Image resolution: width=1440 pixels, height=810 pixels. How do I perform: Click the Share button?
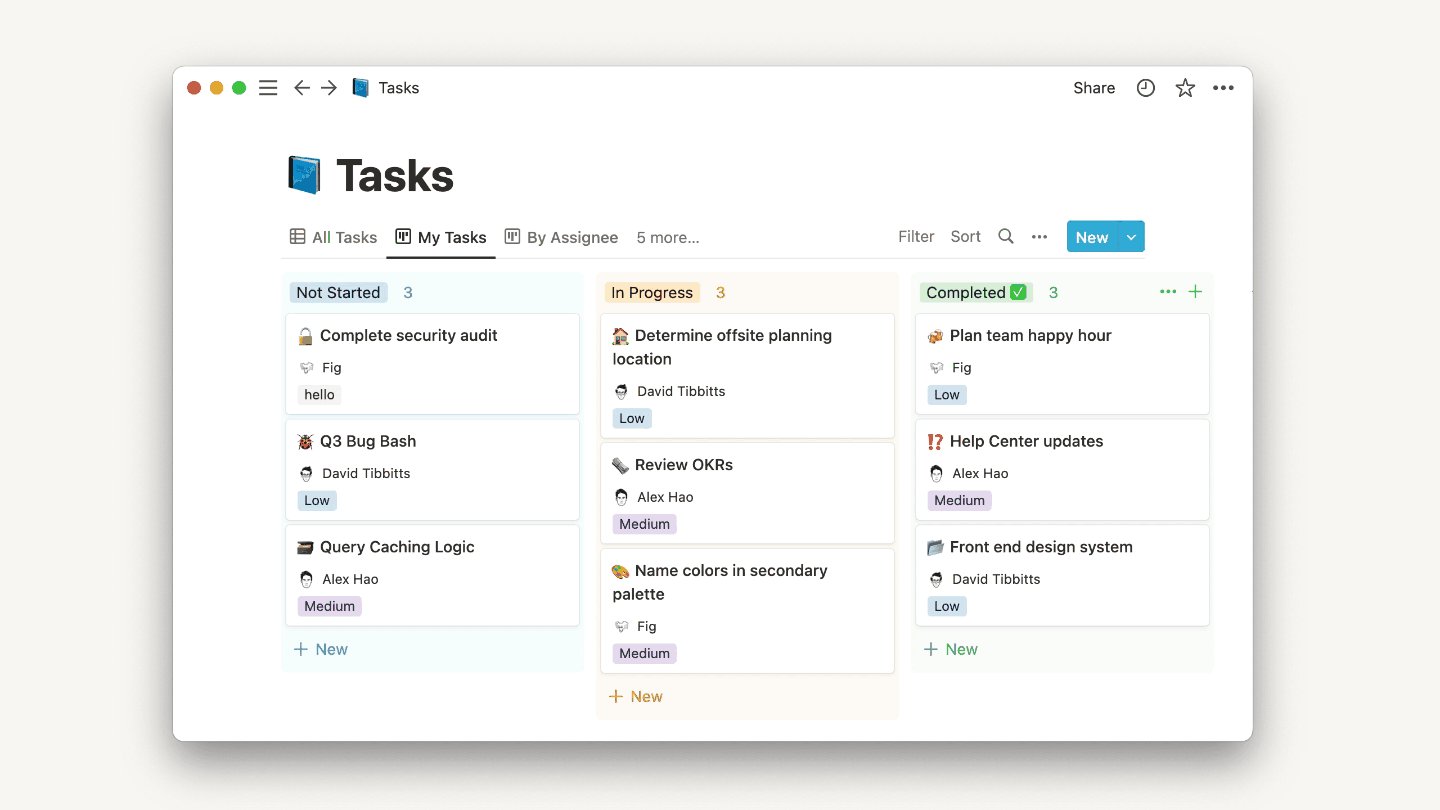1093,88
